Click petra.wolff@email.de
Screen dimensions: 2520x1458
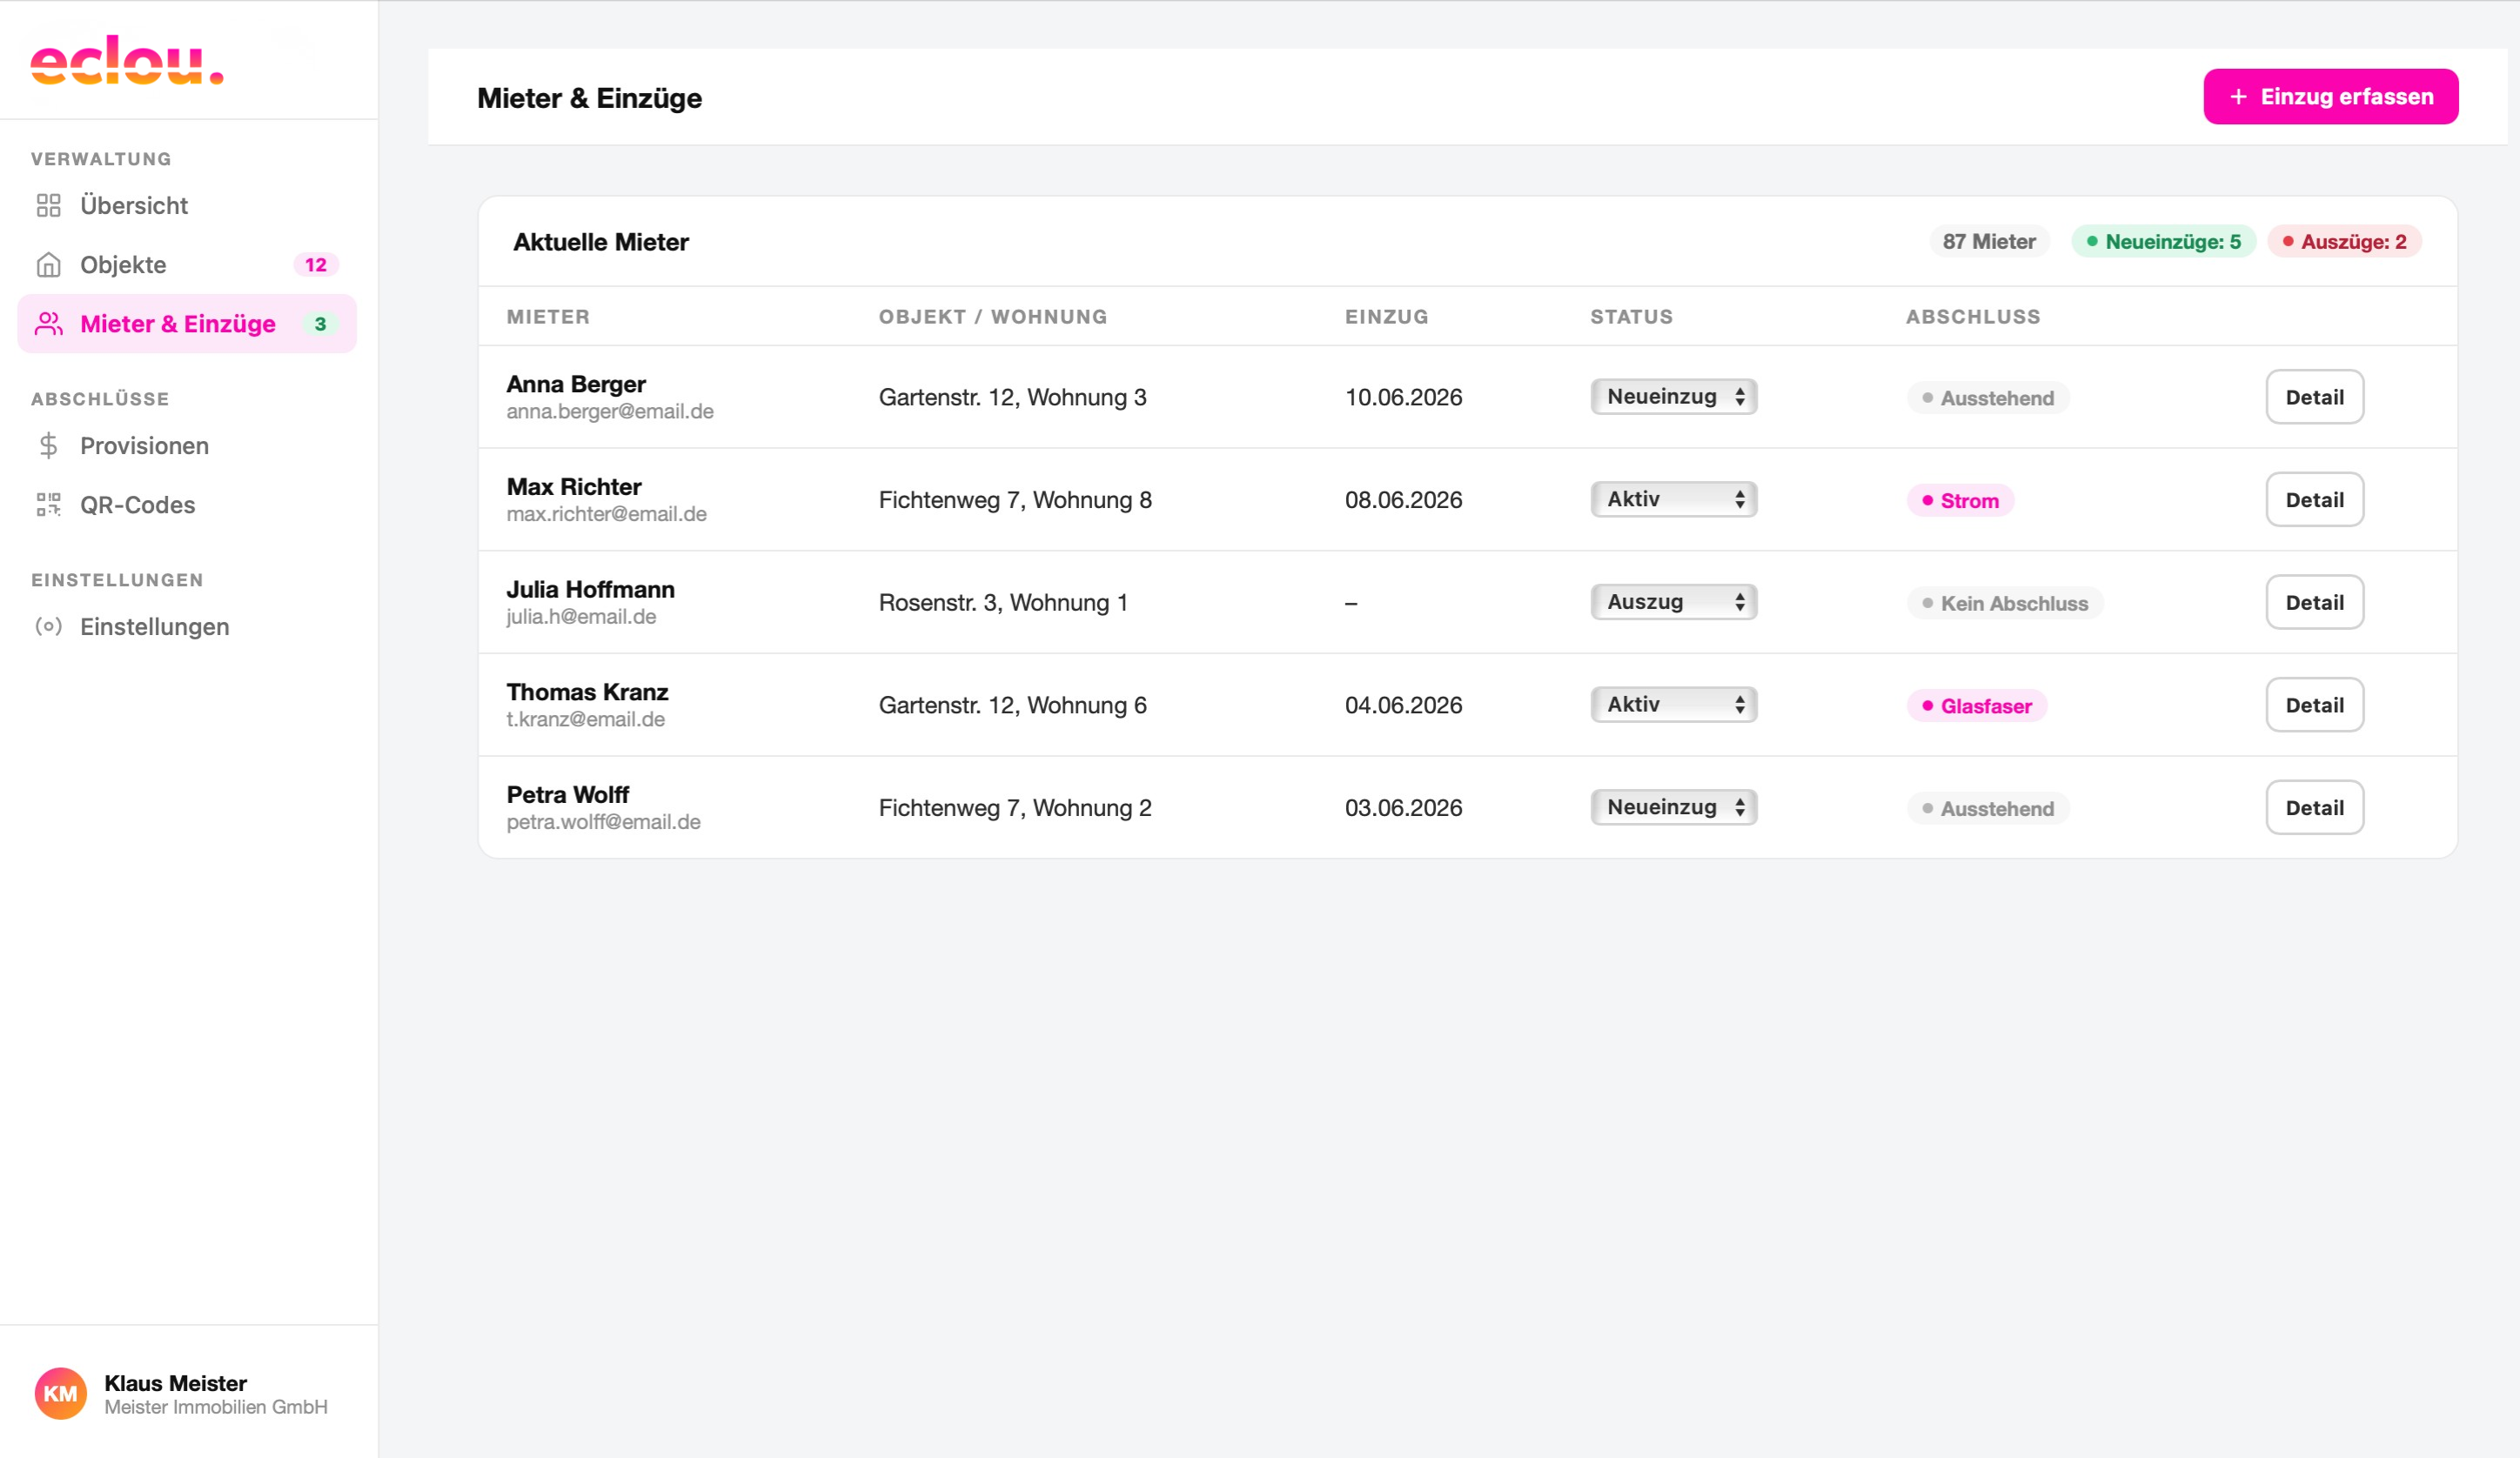pos(603,822)
